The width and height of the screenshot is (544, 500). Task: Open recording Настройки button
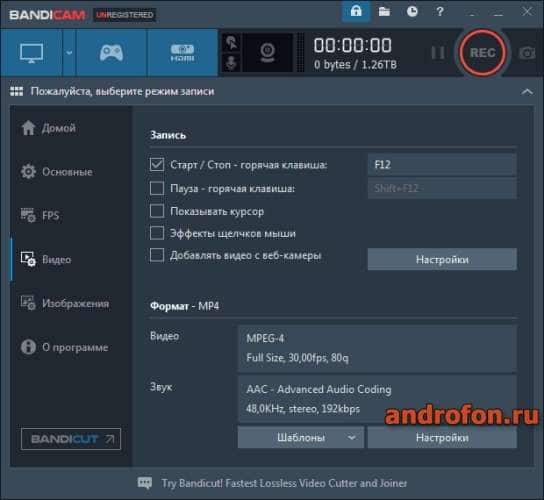(442, 259)
